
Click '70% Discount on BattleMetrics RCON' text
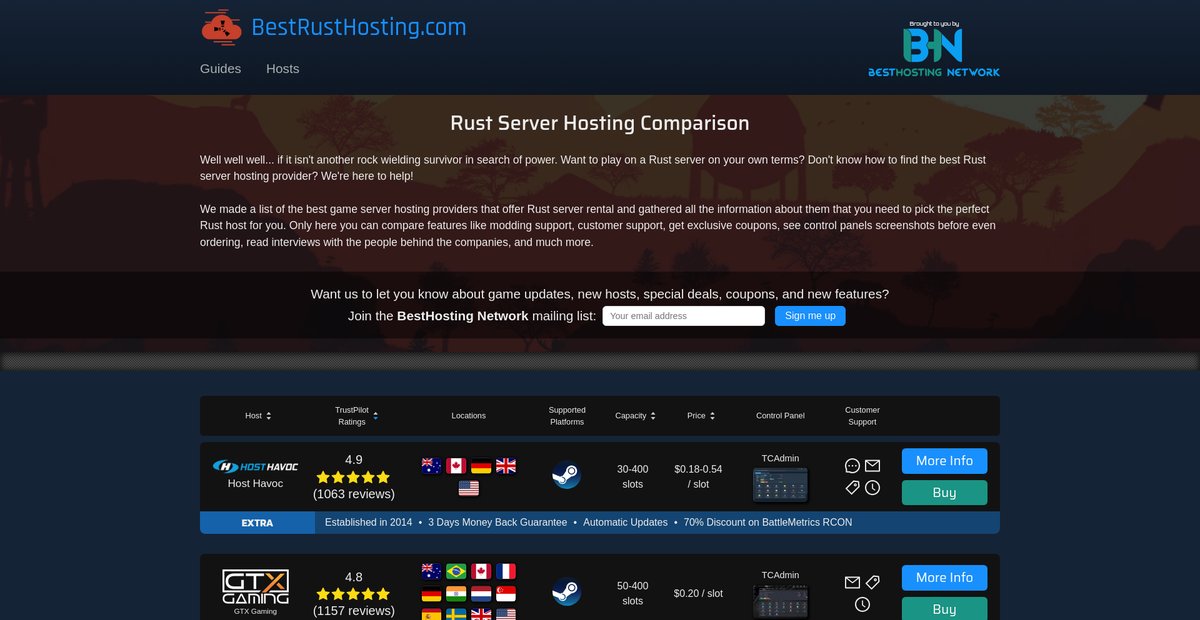coord(768,522)
